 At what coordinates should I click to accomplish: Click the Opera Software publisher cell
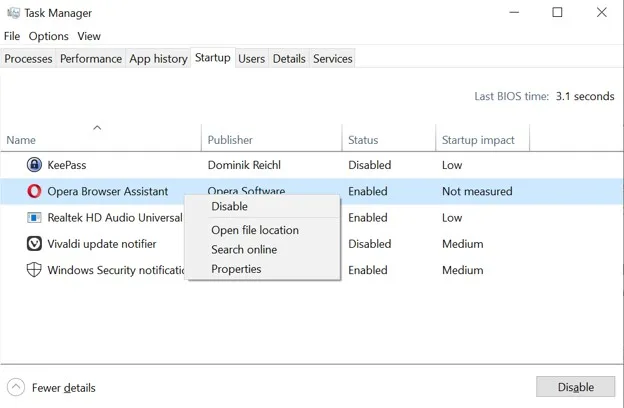pyautogui.click(x=246, y=190)
